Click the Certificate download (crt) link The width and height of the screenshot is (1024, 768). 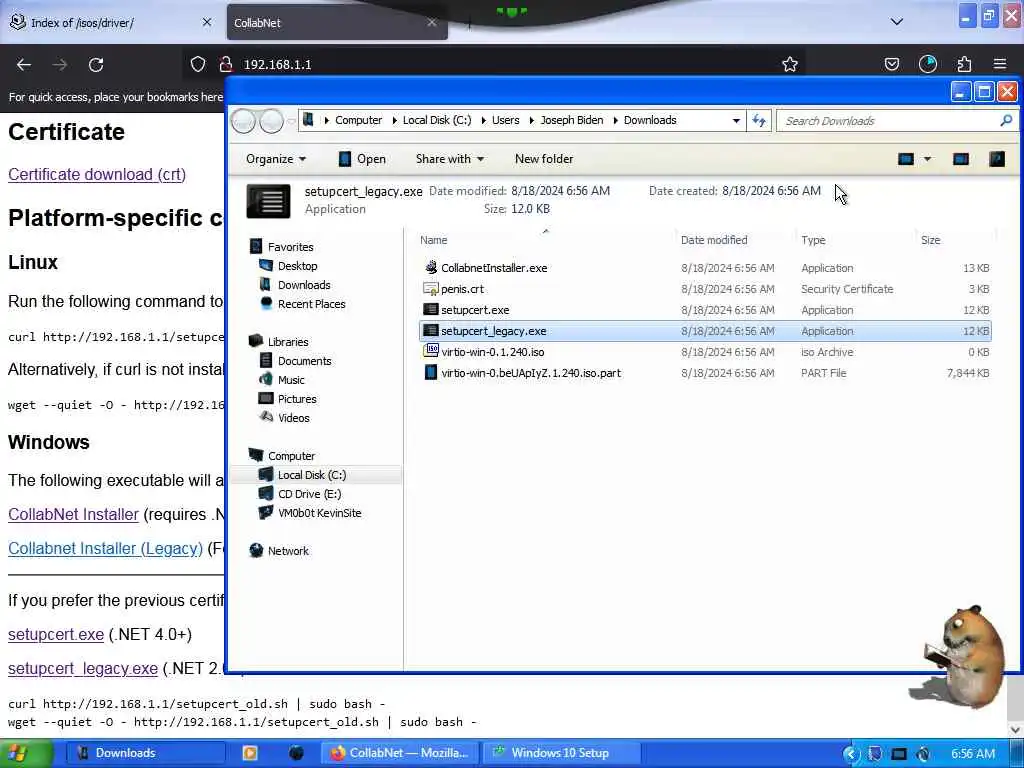click(97, 174)
